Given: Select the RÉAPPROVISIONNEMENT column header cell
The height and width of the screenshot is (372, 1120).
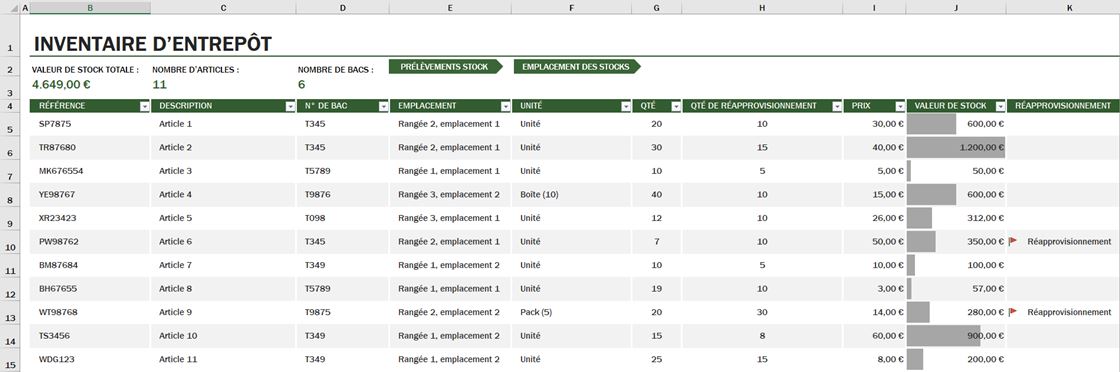Looking at the screenshot, I should (x=1063, y=106).
